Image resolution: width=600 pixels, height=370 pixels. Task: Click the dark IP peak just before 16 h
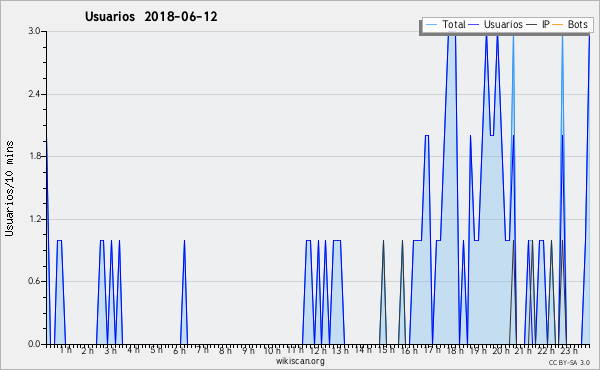(402, 293)
